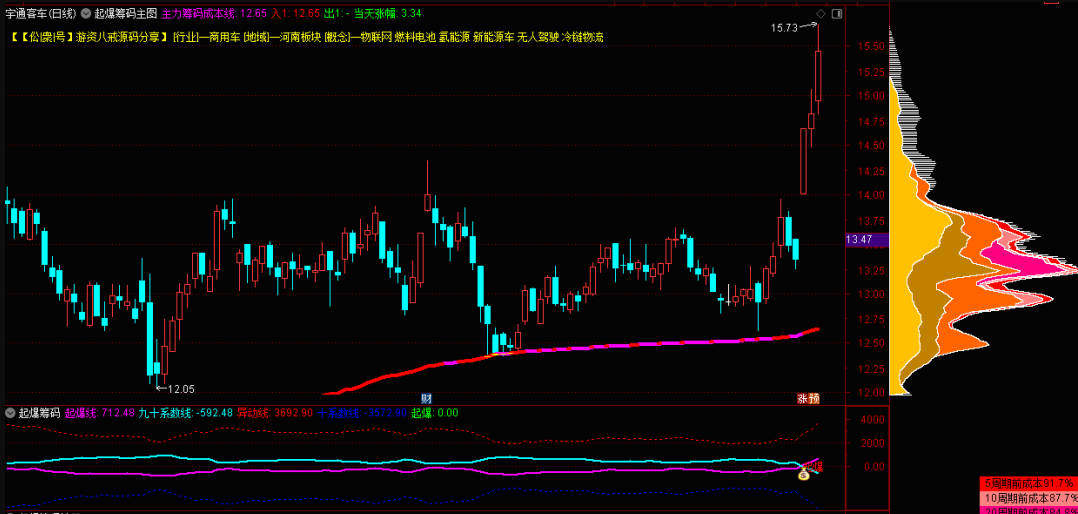Image resolution: width=1078 pixels, height=514 pixels.
Task: Click the 九十系数线: -592.48 readout
Action: coord(185,413)
